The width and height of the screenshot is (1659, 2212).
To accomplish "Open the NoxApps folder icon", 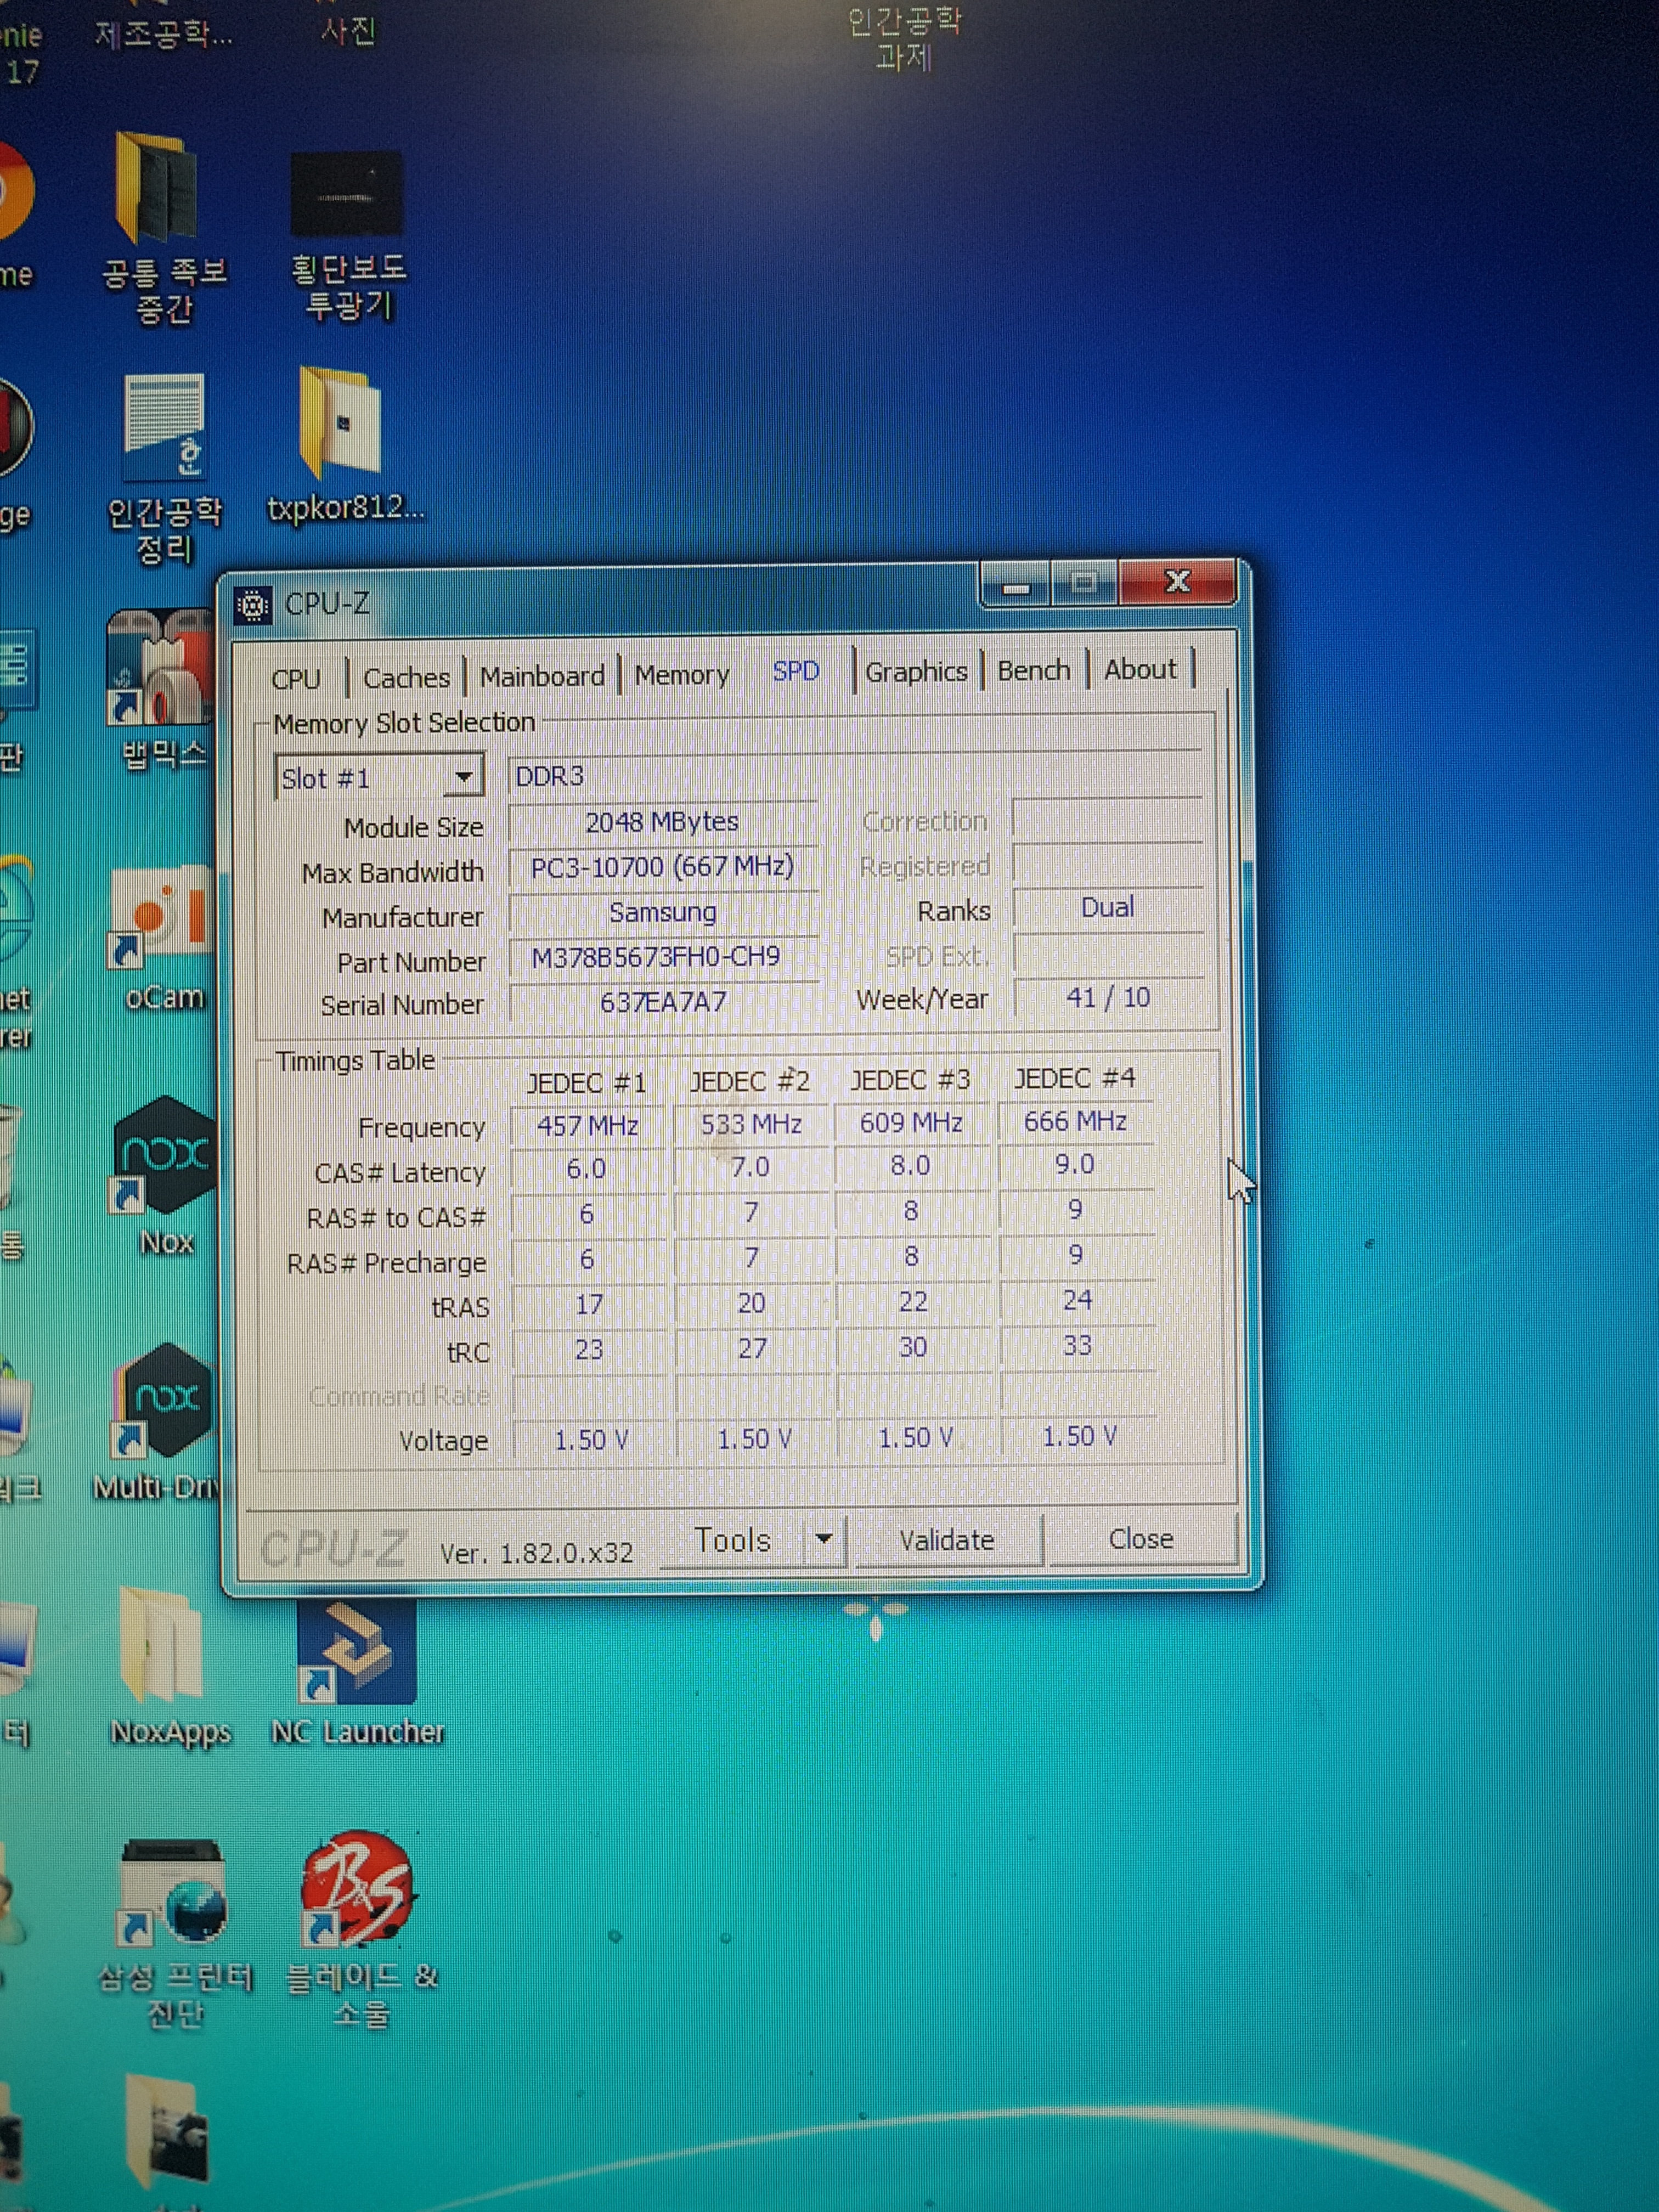I will click(x=162, y=1646).
